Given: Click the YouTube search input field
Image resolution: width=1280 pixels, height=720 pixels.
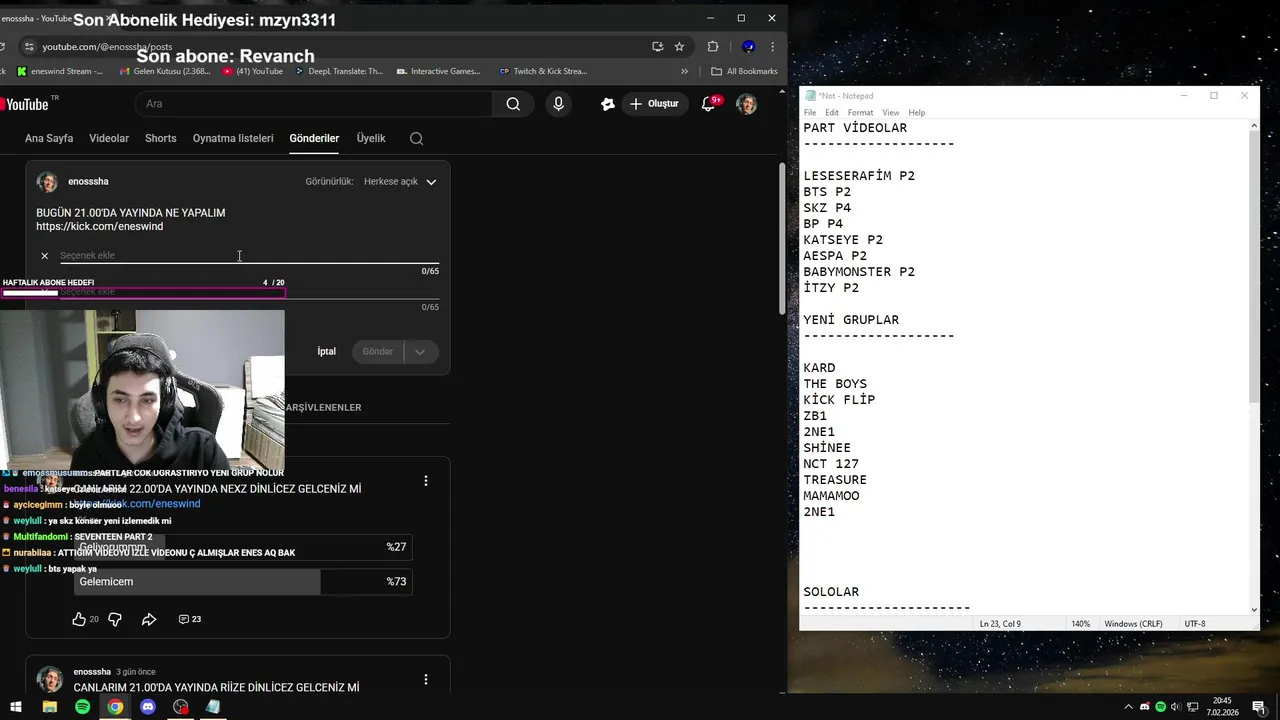Looking at the screenshot, I should 314,104.
